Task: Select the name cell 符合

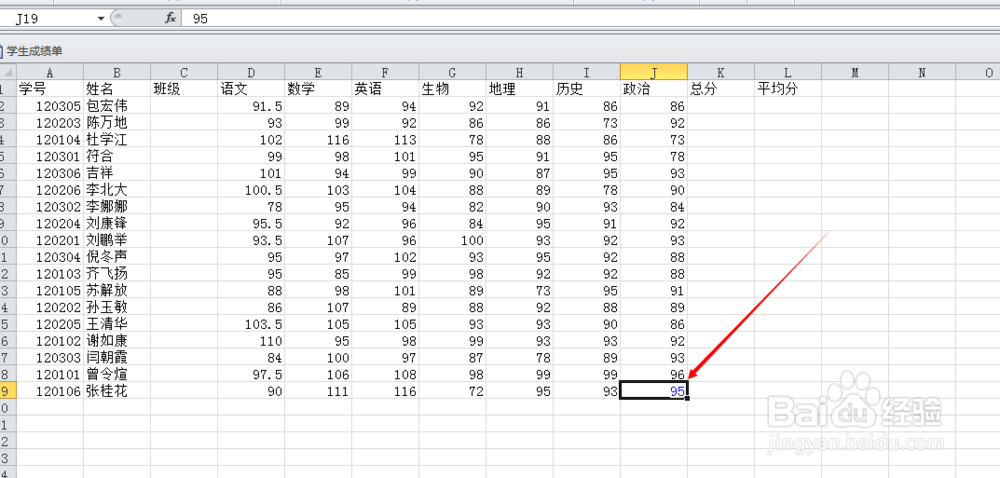Action: 117,156
